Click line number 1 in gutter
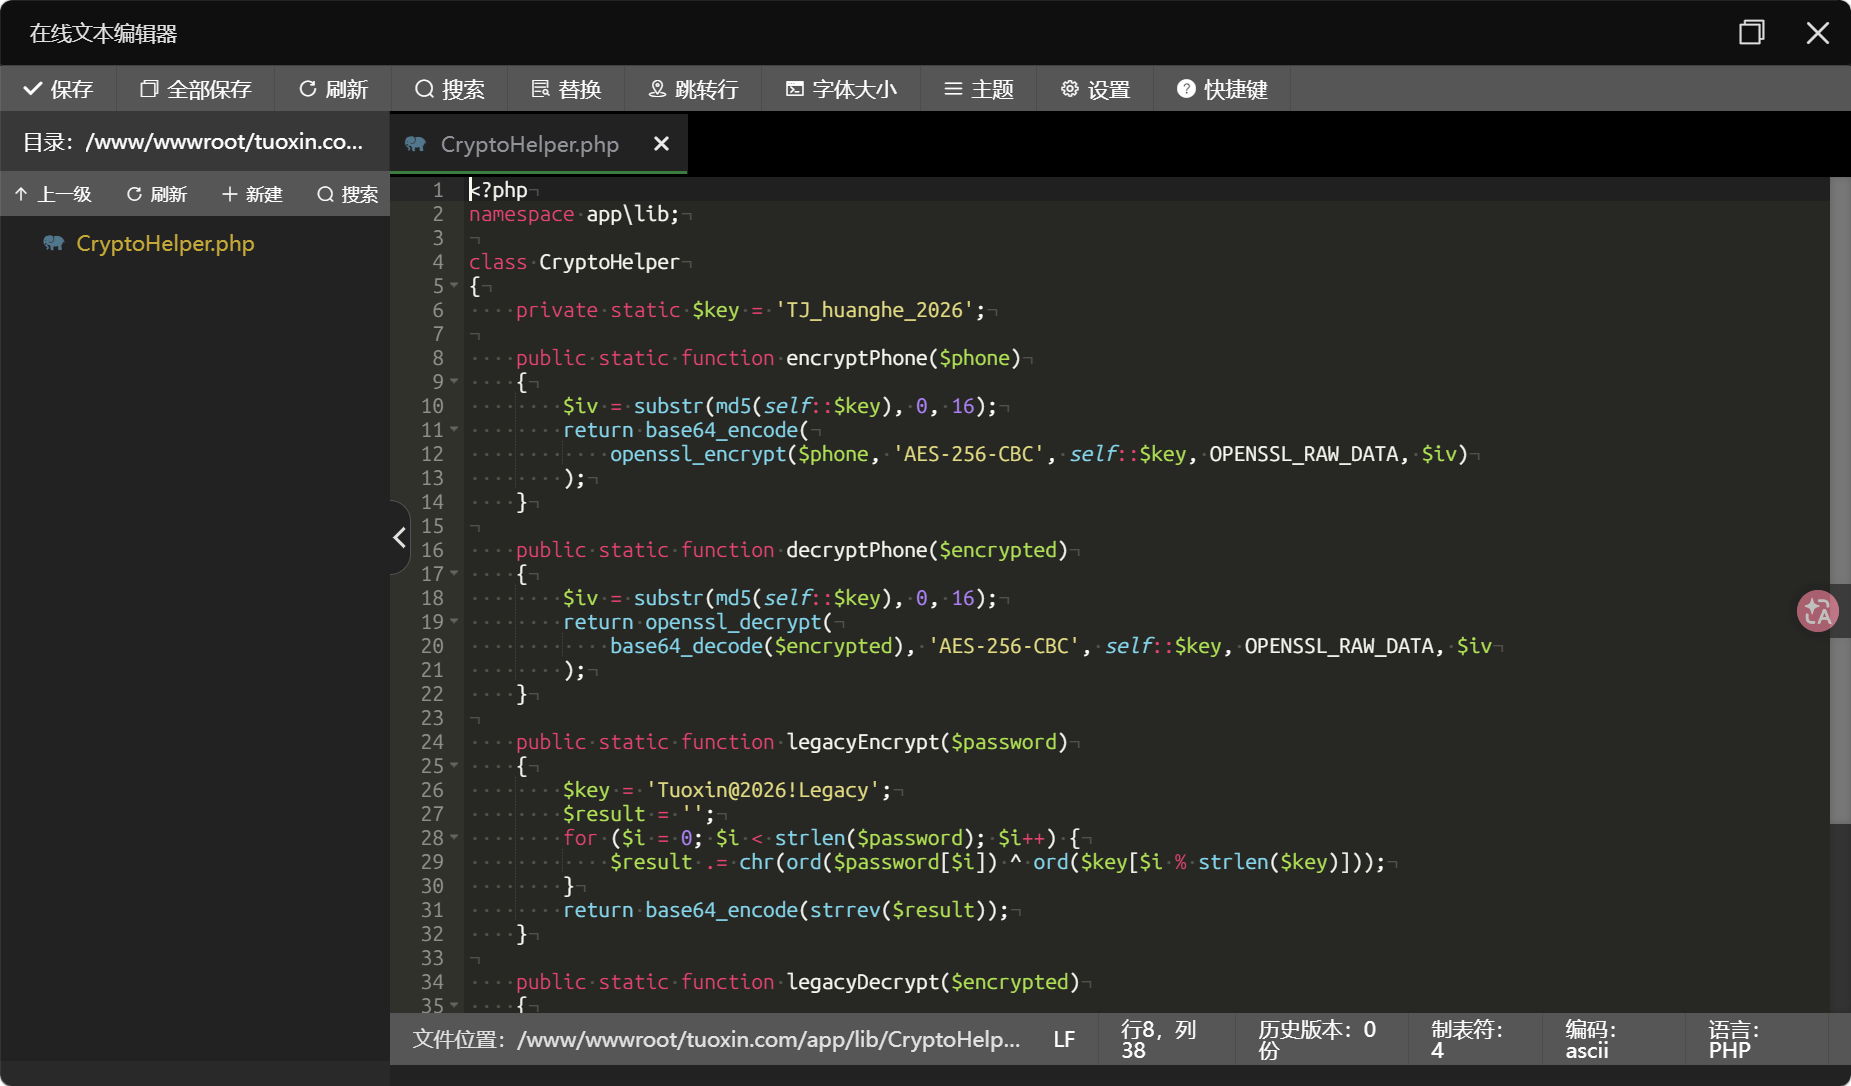1851x1086 pixels. point(437,189)
